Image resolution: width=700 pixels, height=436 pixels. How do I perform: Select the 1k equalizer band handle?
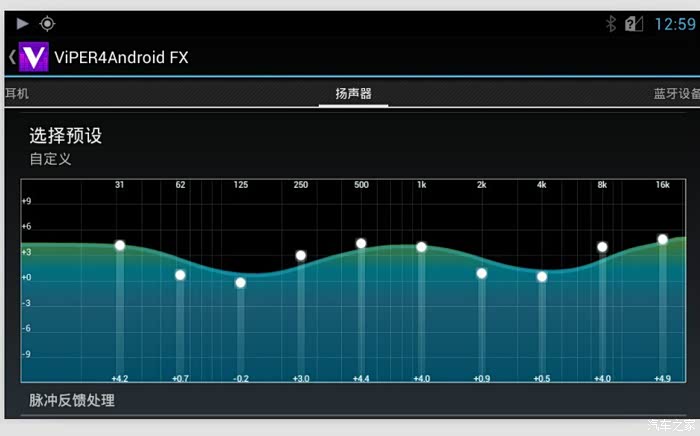pyautogui.click(x=421, y=247)
